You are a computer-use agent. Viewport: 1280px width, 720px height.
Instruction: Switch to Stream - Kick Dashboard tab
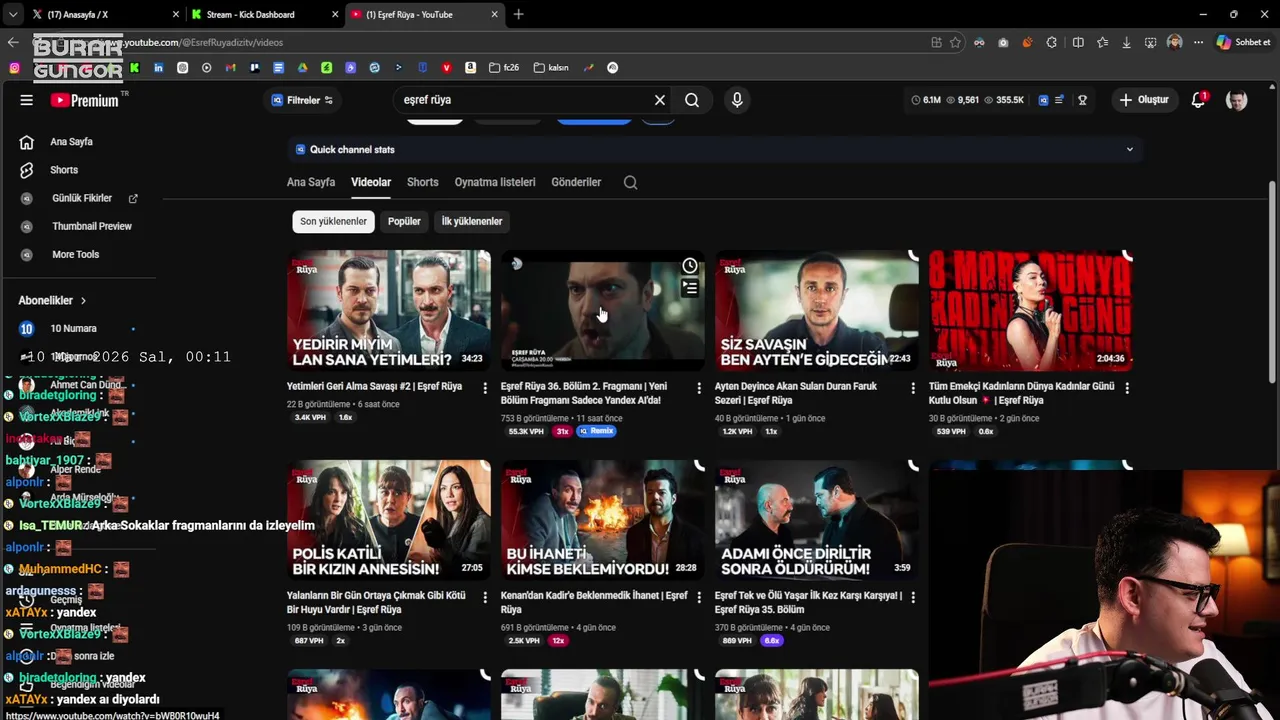pyautogui.click(x=265, y=15)
